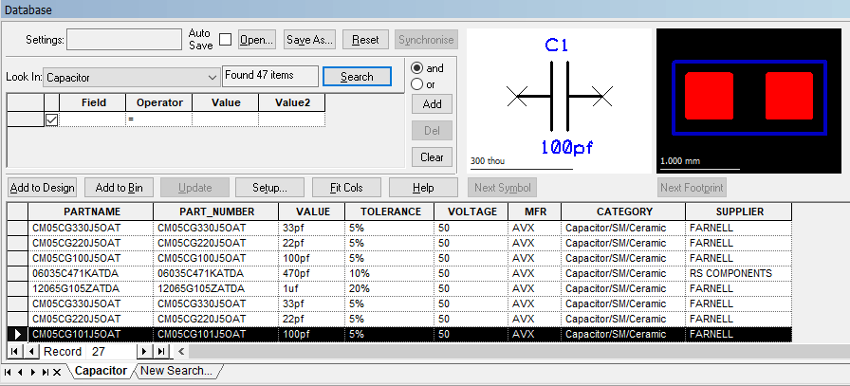
Task: Click the Found 47 items status field
Action: [x=271, y=76]
